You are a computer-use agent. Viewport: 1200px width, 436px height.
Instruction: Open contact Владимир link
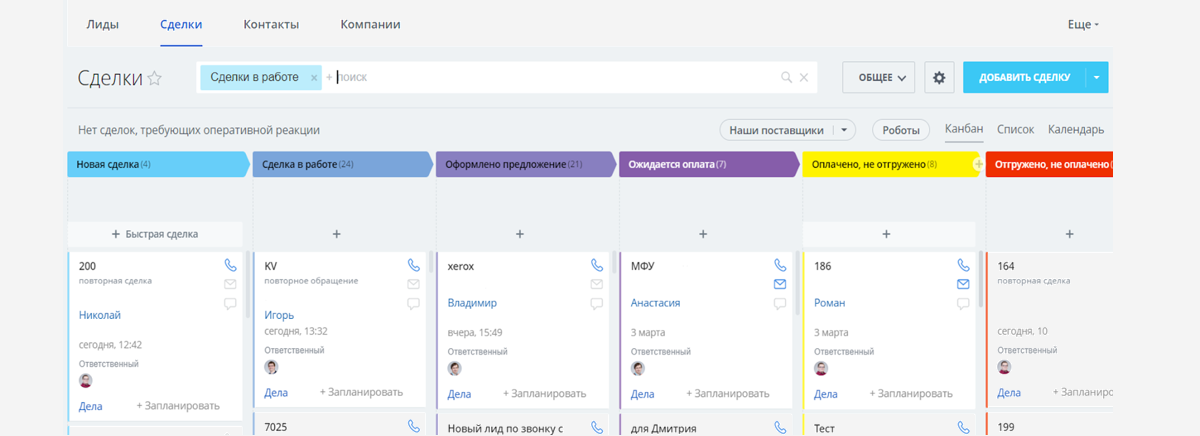pos(472,303)
